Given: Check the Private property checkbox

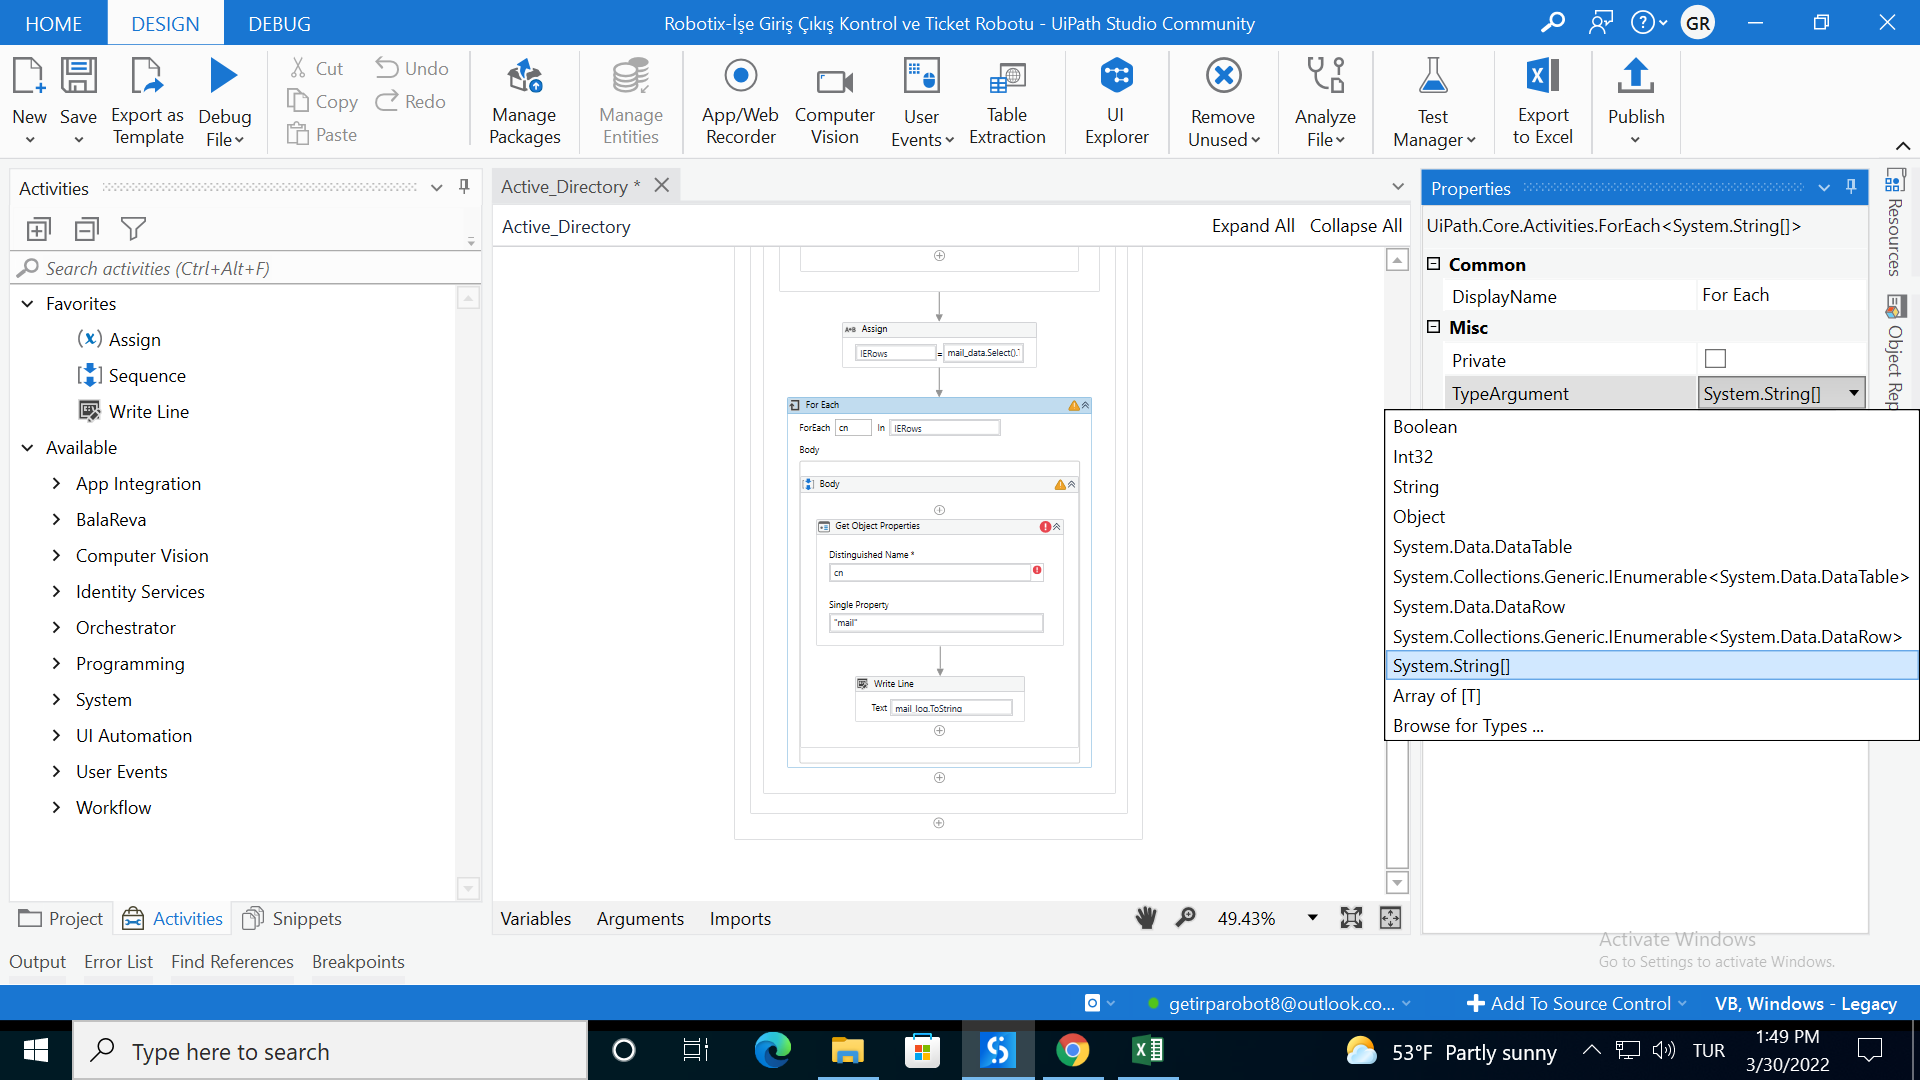Looking at the screenshot, I should point(1715,359).
